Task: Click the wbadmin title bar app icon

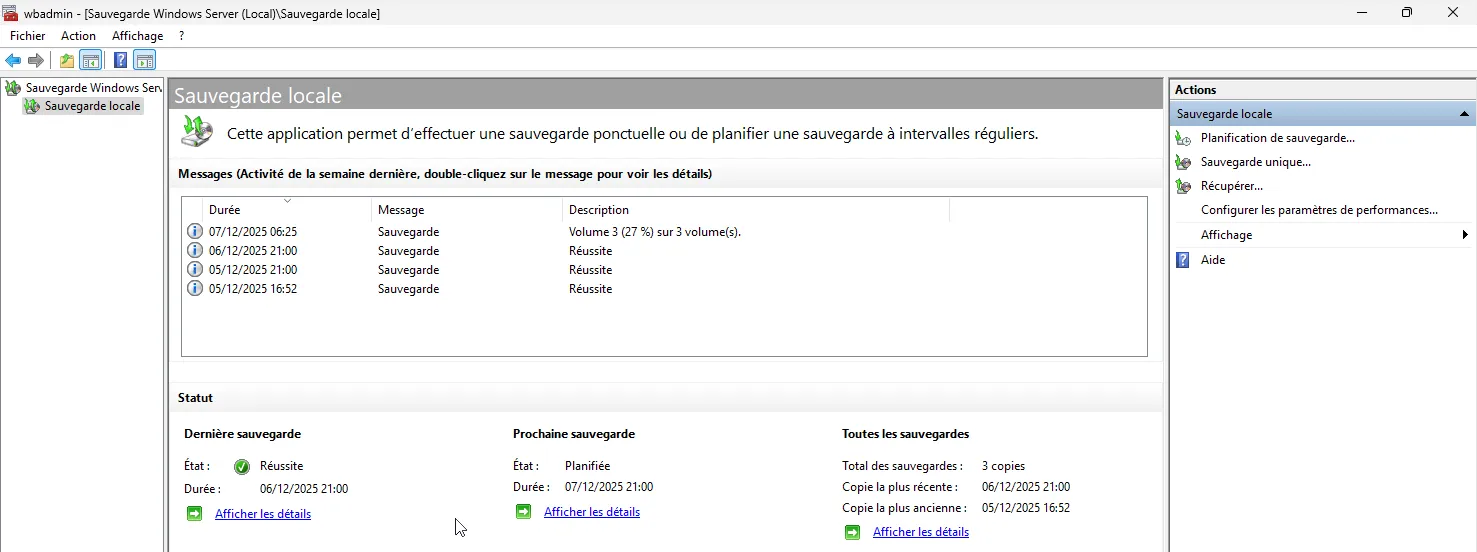Action: [11, 13]
